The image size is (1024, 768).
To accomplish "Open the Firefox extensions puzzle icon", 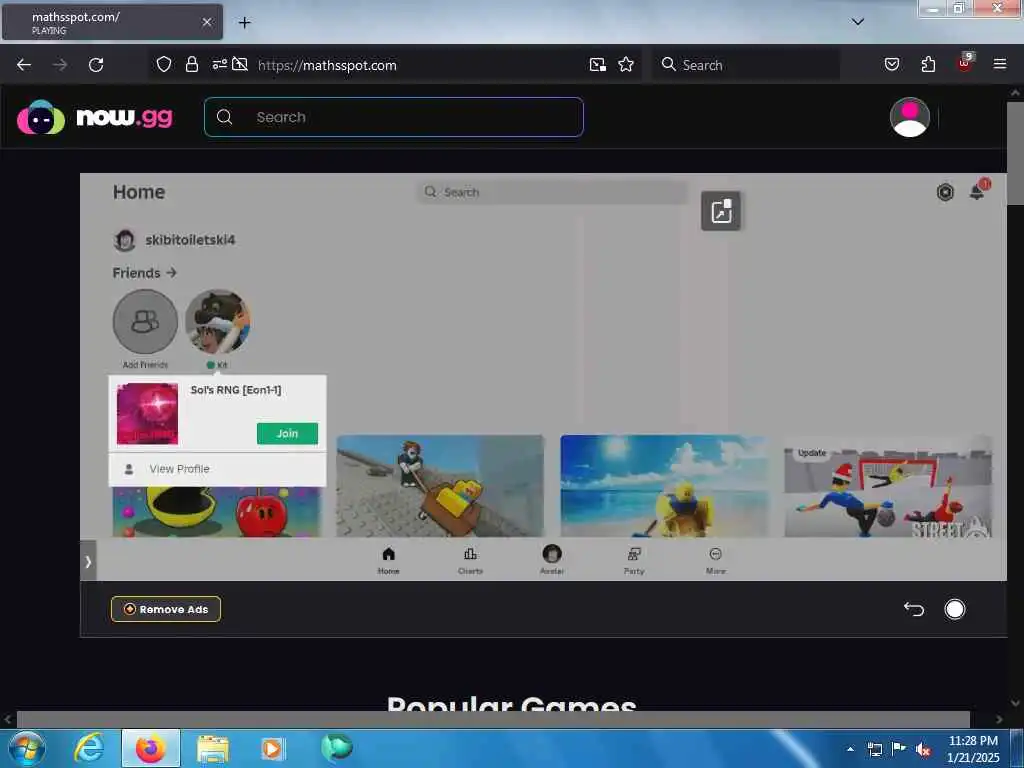I will click(928, 64).
